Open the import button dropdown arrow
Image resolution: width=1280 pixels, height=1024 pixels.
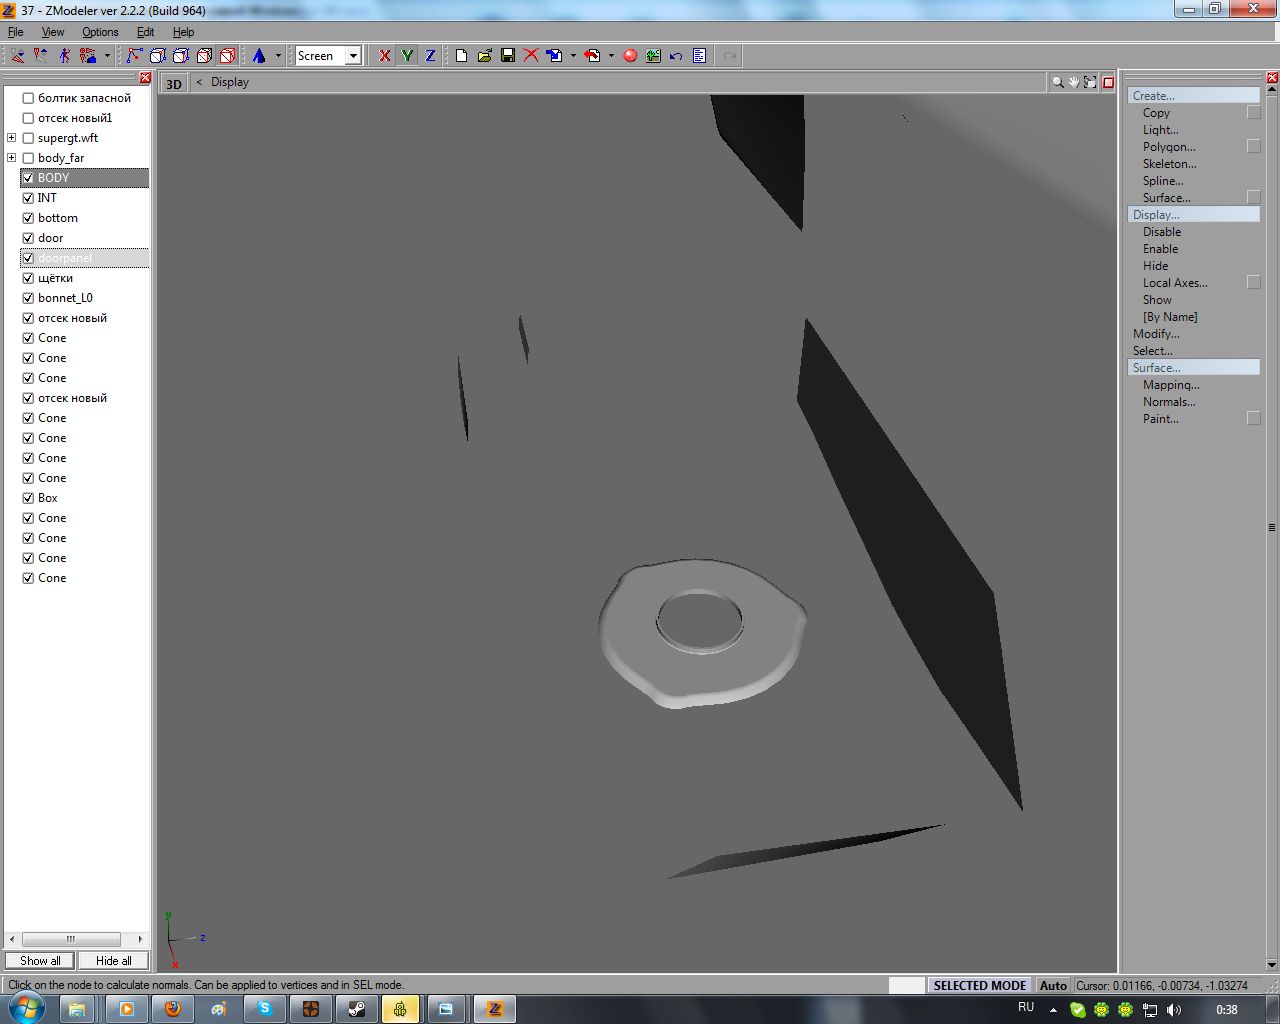point(573,56)
